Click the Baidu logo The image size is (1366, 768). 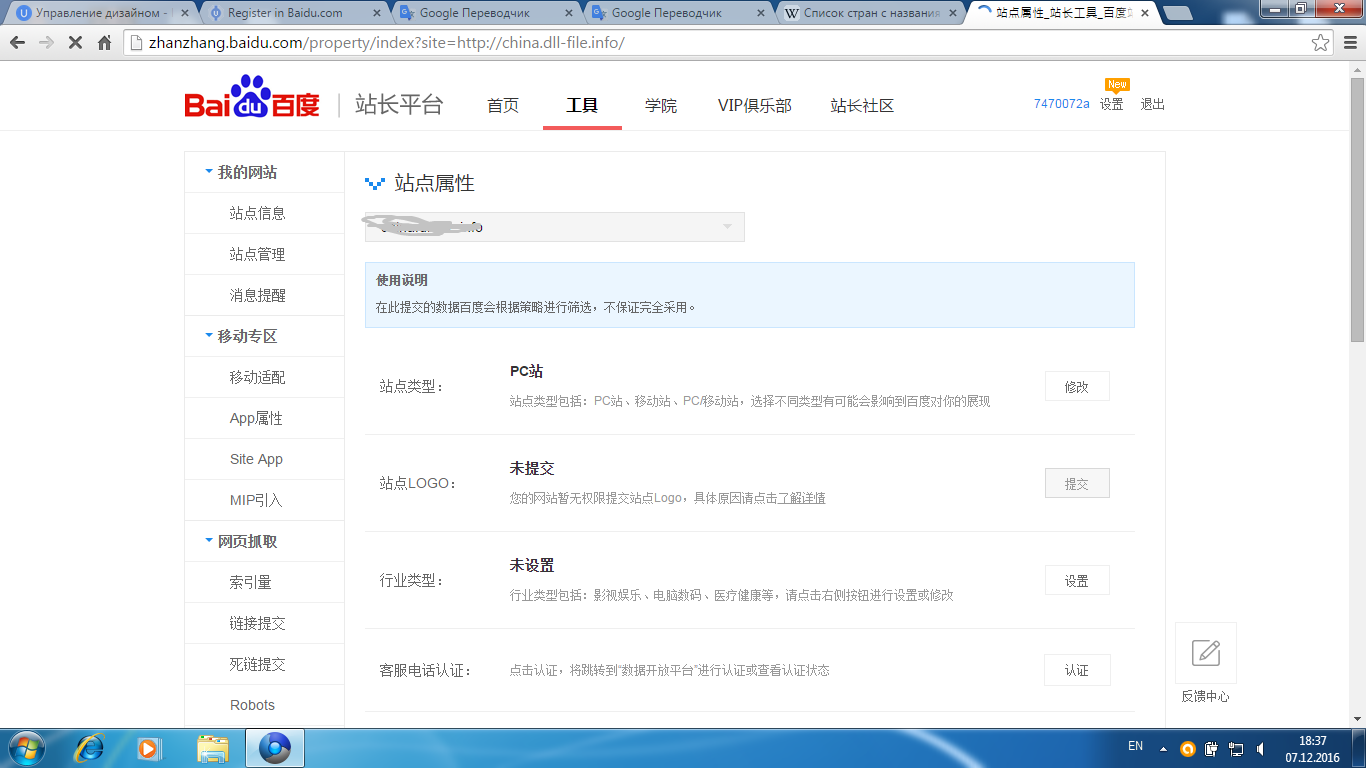[x=252, y=98]
